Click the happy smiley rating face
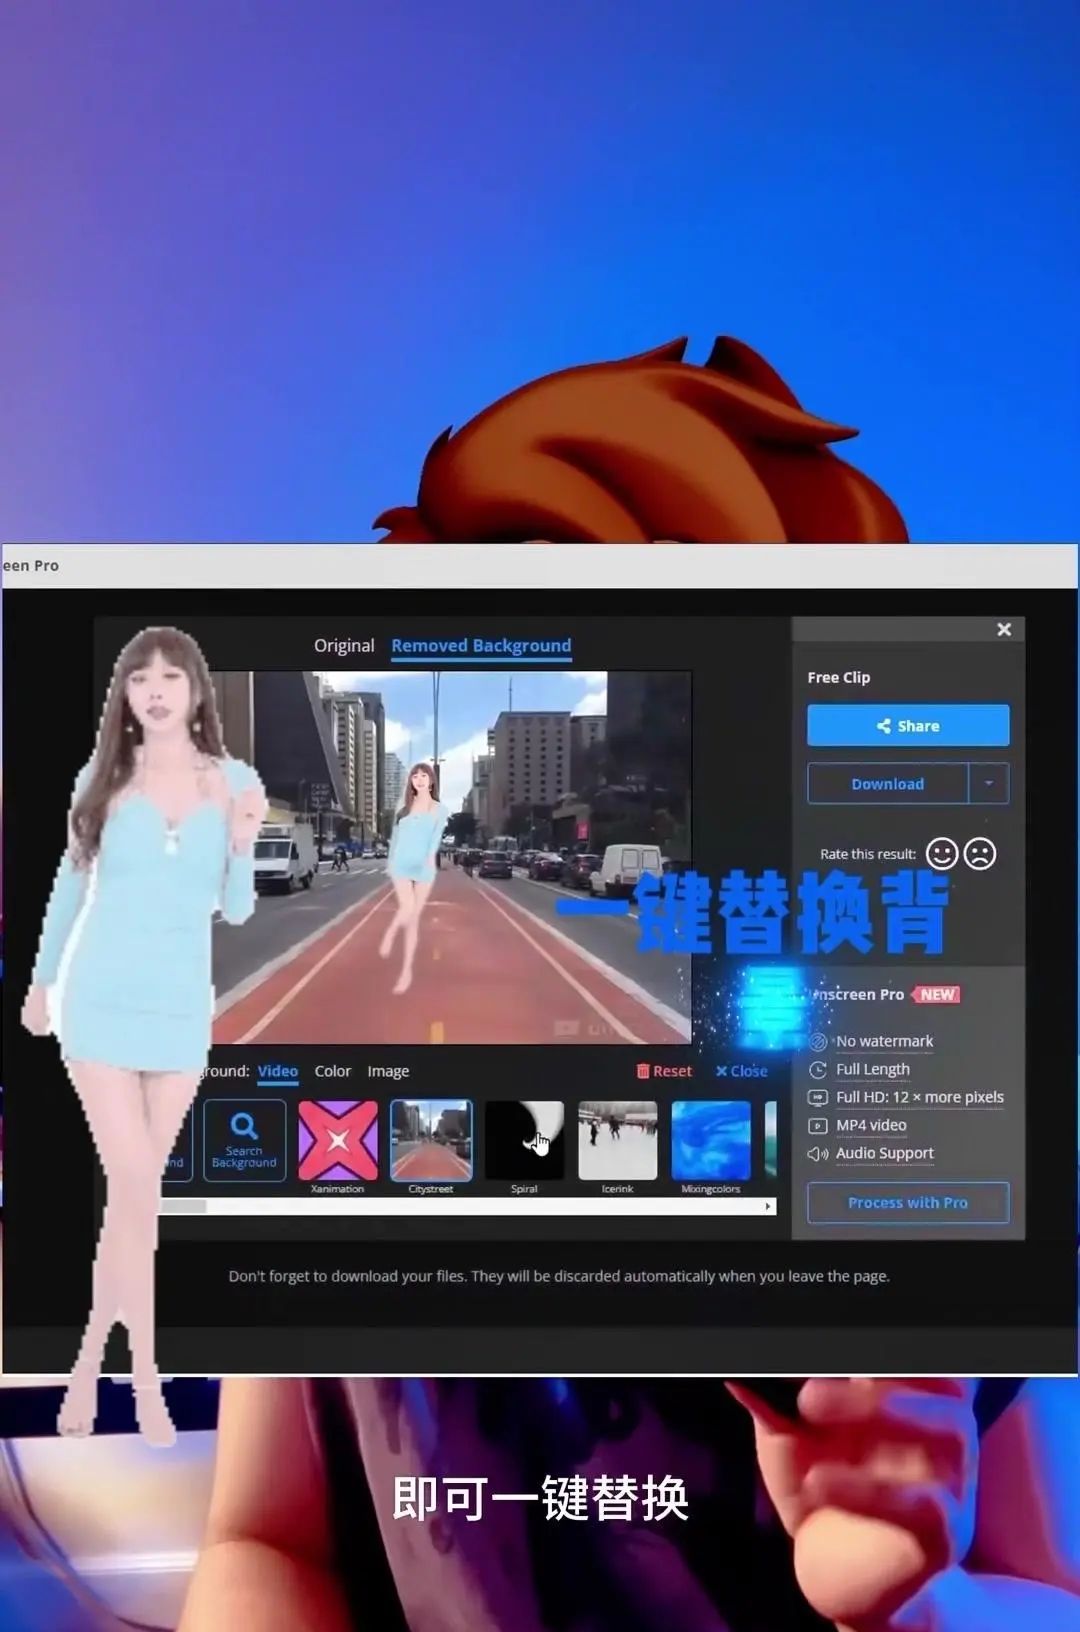This screenshot has width=1080, height=1632. click(941, 854)
